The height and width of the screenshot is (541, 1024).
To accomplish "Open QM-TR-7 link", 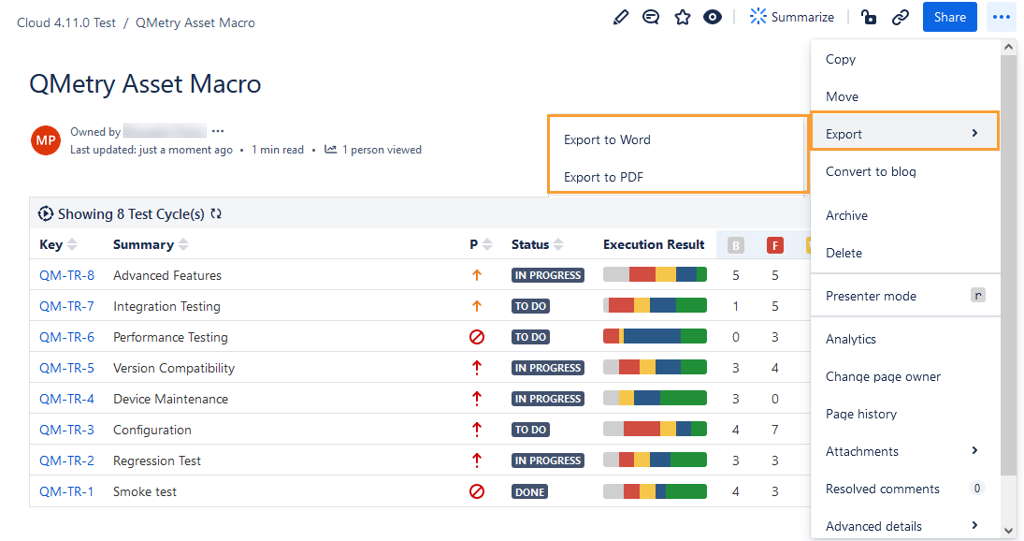I will coord(67,306).
